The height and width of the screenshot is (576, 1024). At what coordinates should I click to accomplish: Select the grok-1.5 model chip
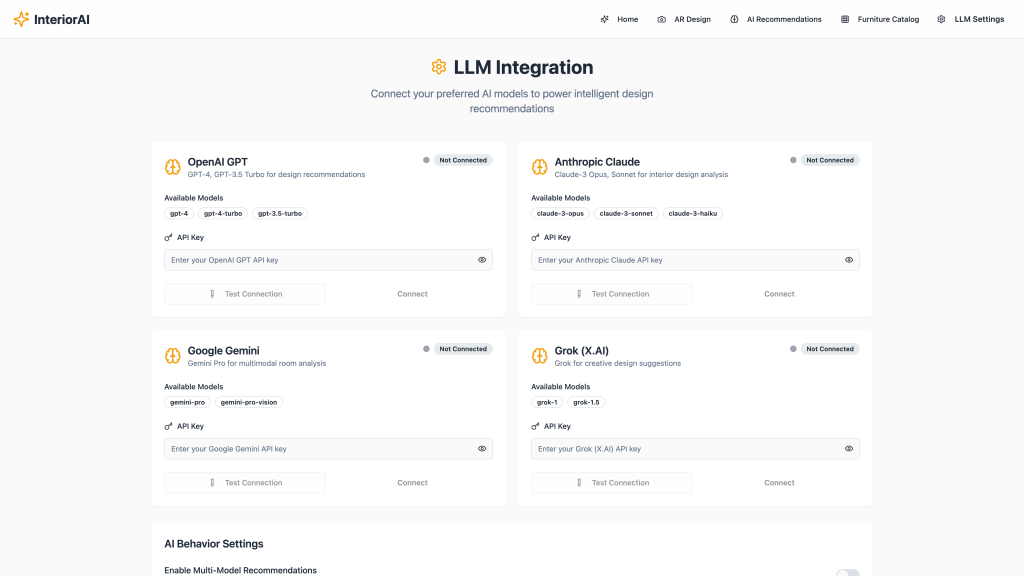pos(586,402)
